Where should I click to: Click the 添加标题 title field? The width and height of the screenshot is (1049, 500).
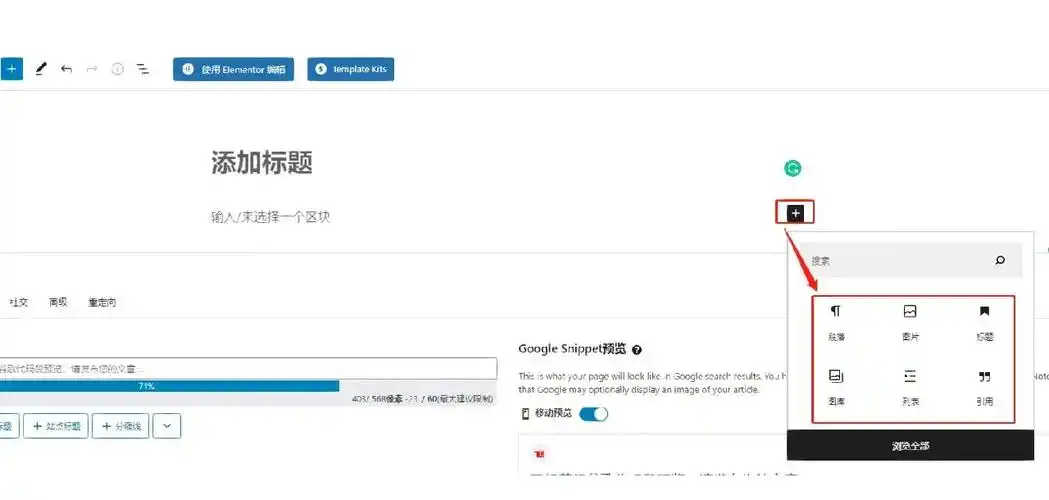pos(262,163)
